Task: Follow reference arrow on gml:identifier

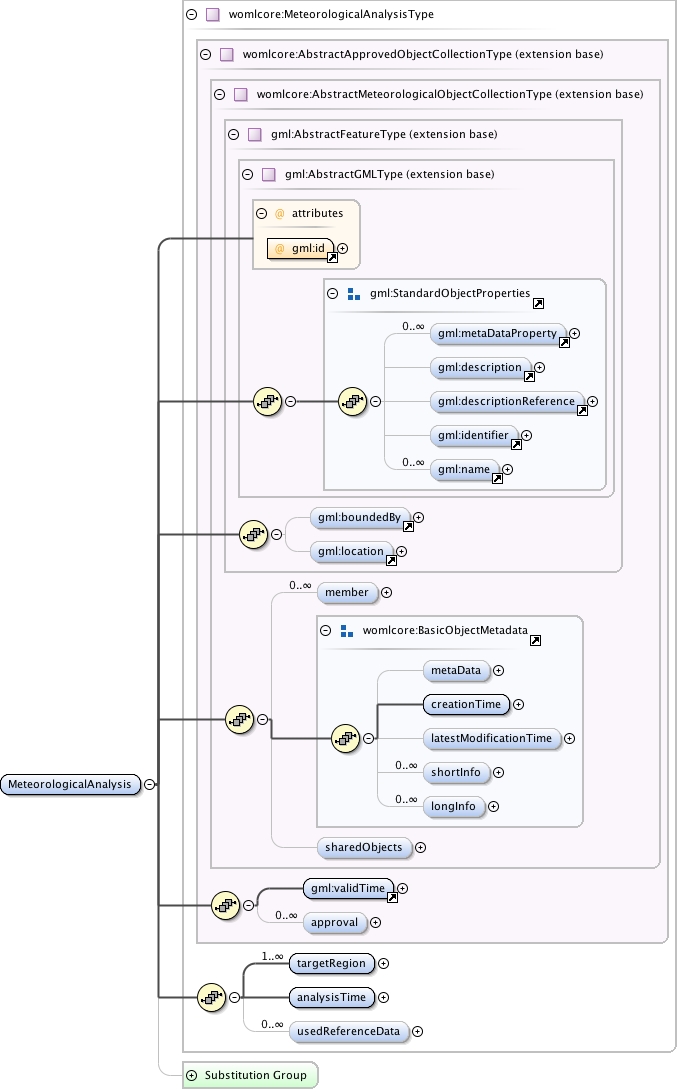Action: point(517,444)
